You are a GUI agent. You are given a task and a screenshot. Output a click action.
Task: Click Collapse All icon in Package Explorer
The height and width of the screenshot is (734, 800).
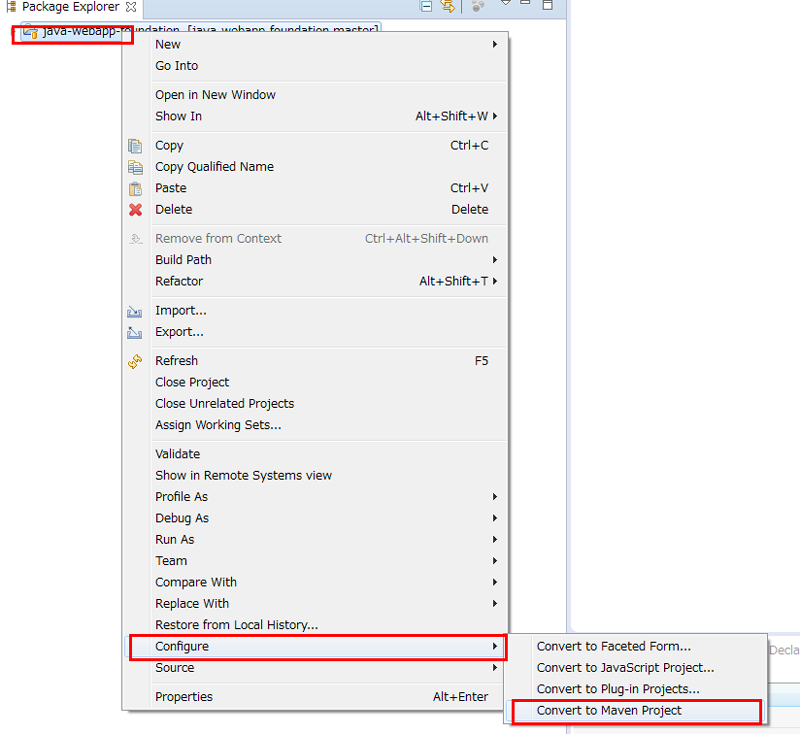click(427, 7)
